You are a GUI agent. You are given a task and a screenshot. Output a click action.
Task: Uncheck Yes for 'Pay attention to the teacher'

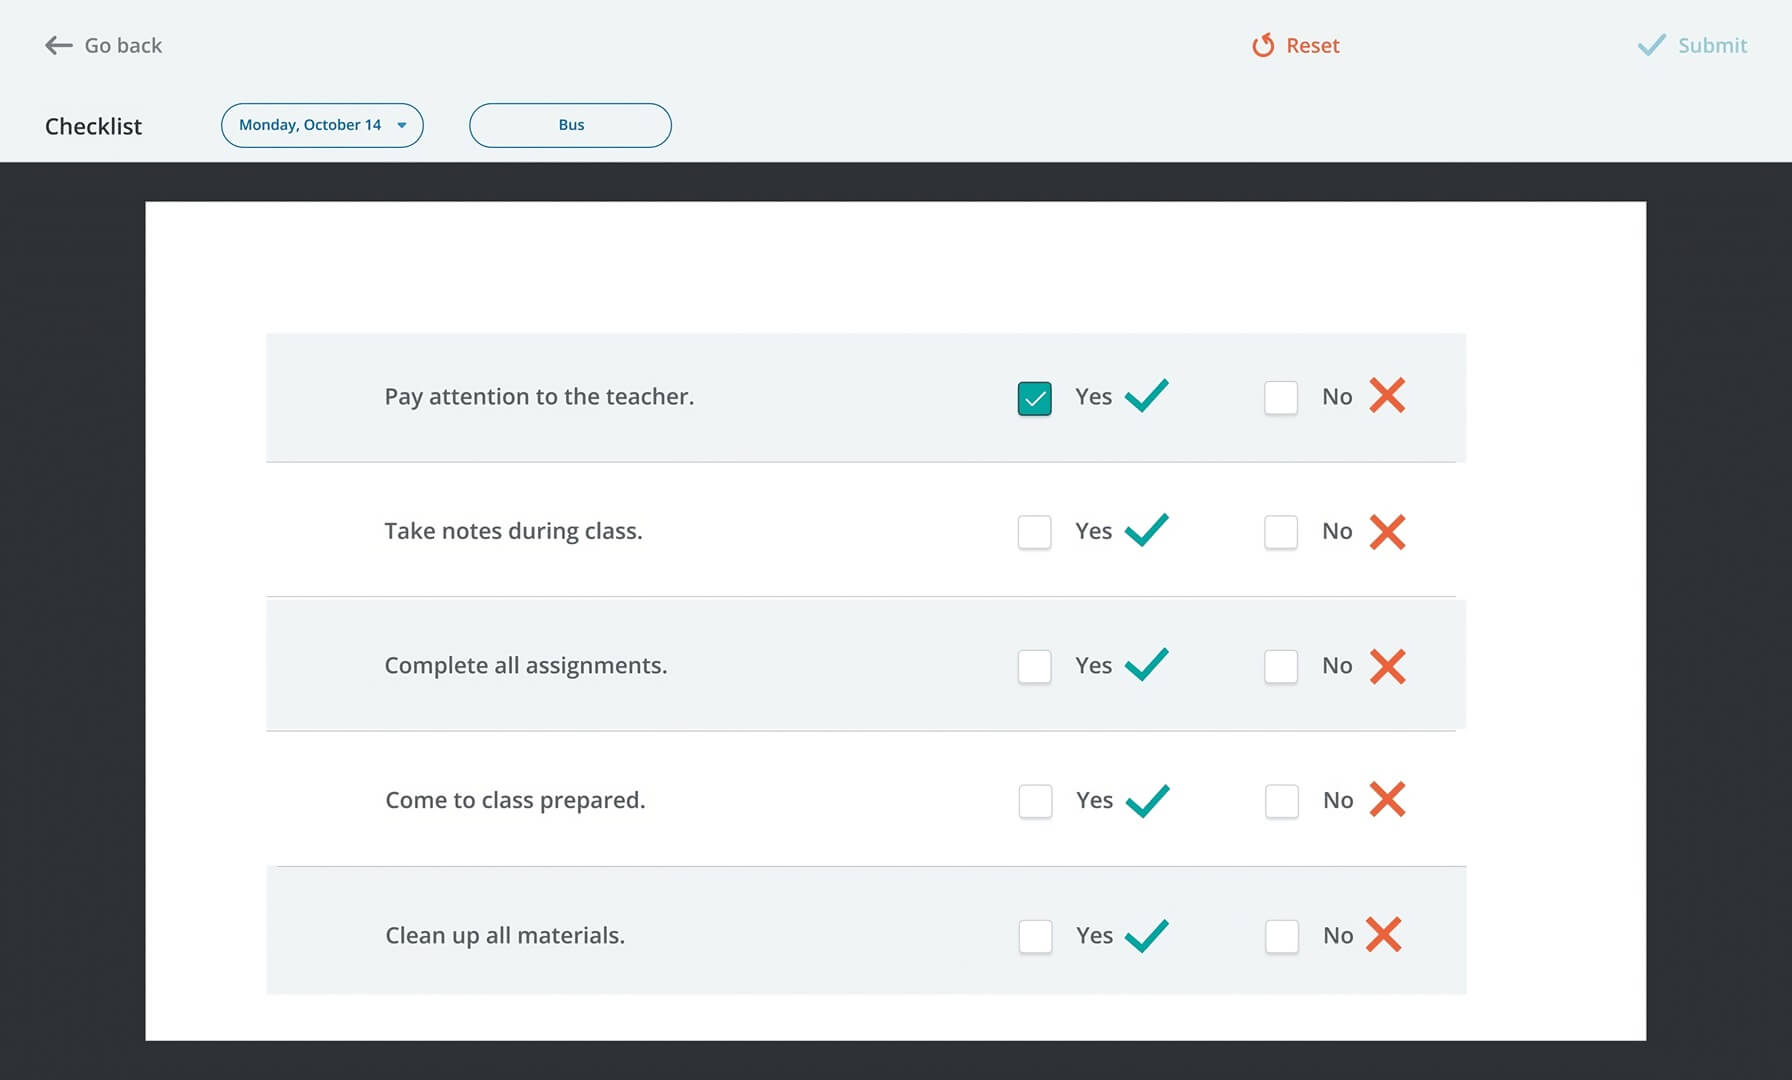(1034, 398)
